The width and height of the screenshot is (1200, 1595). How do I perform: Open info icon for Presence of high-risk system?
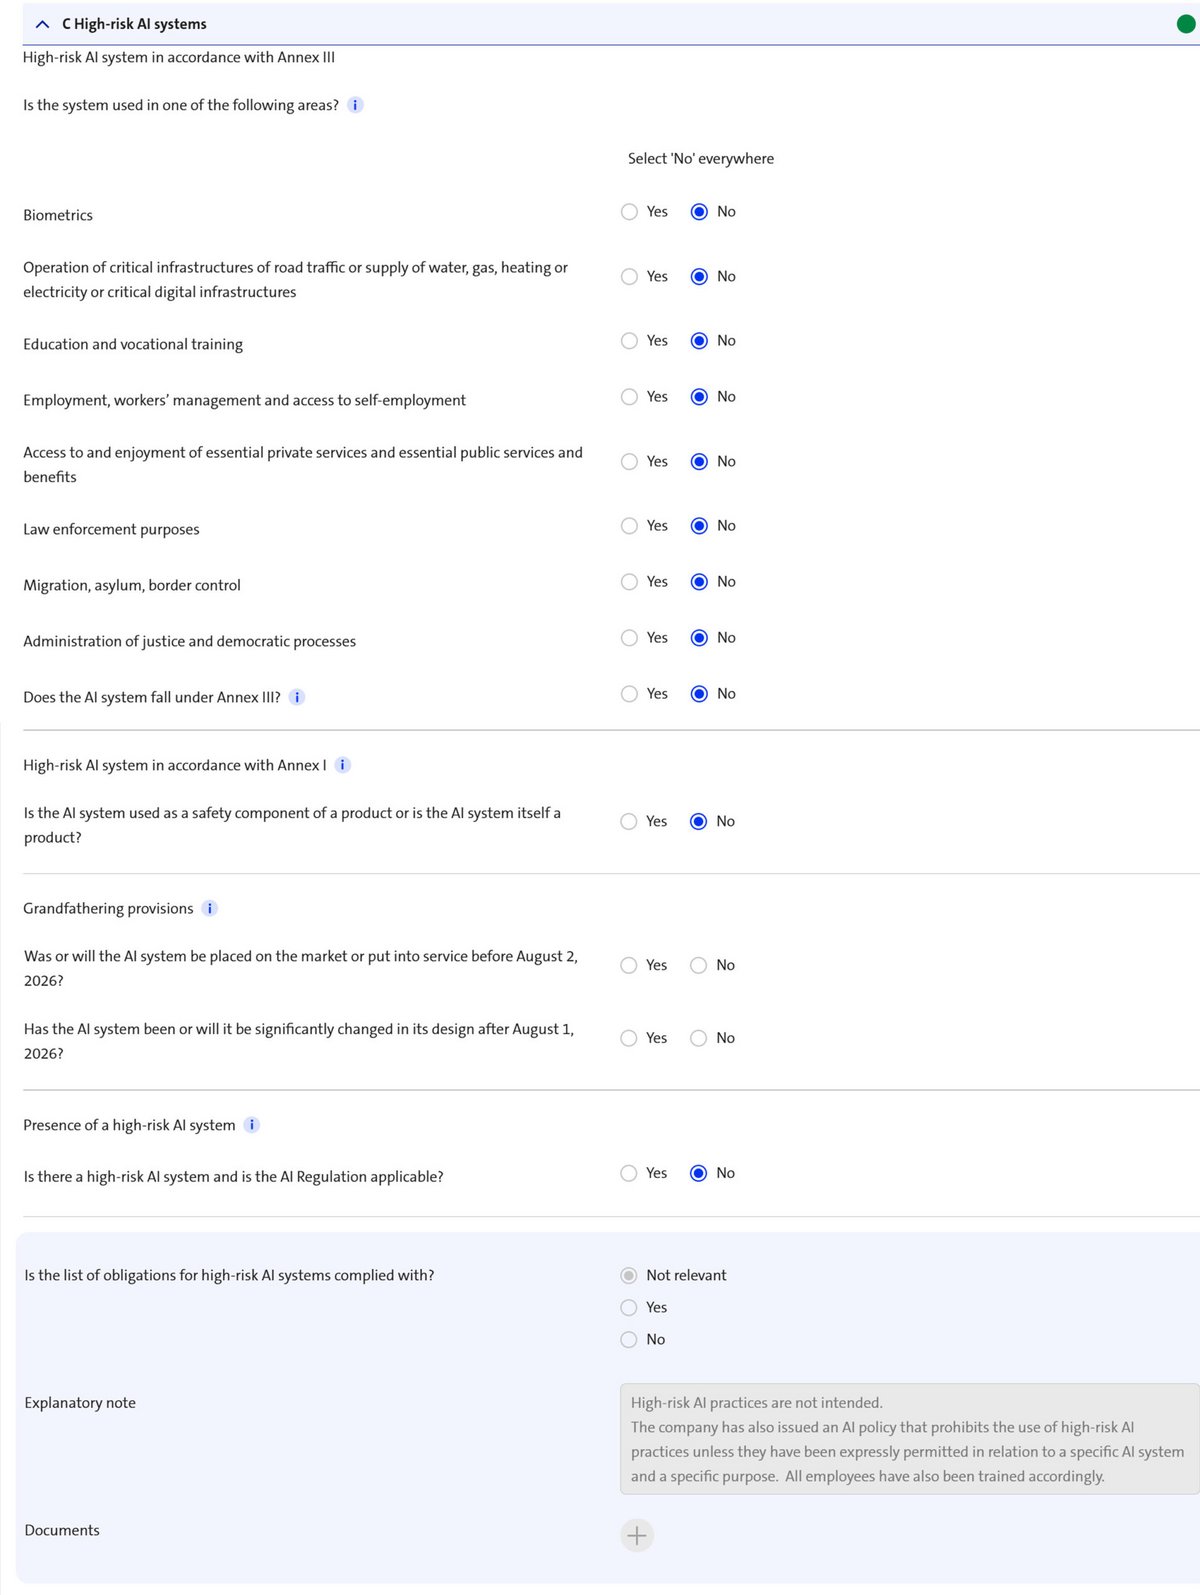coord(252,1125)
